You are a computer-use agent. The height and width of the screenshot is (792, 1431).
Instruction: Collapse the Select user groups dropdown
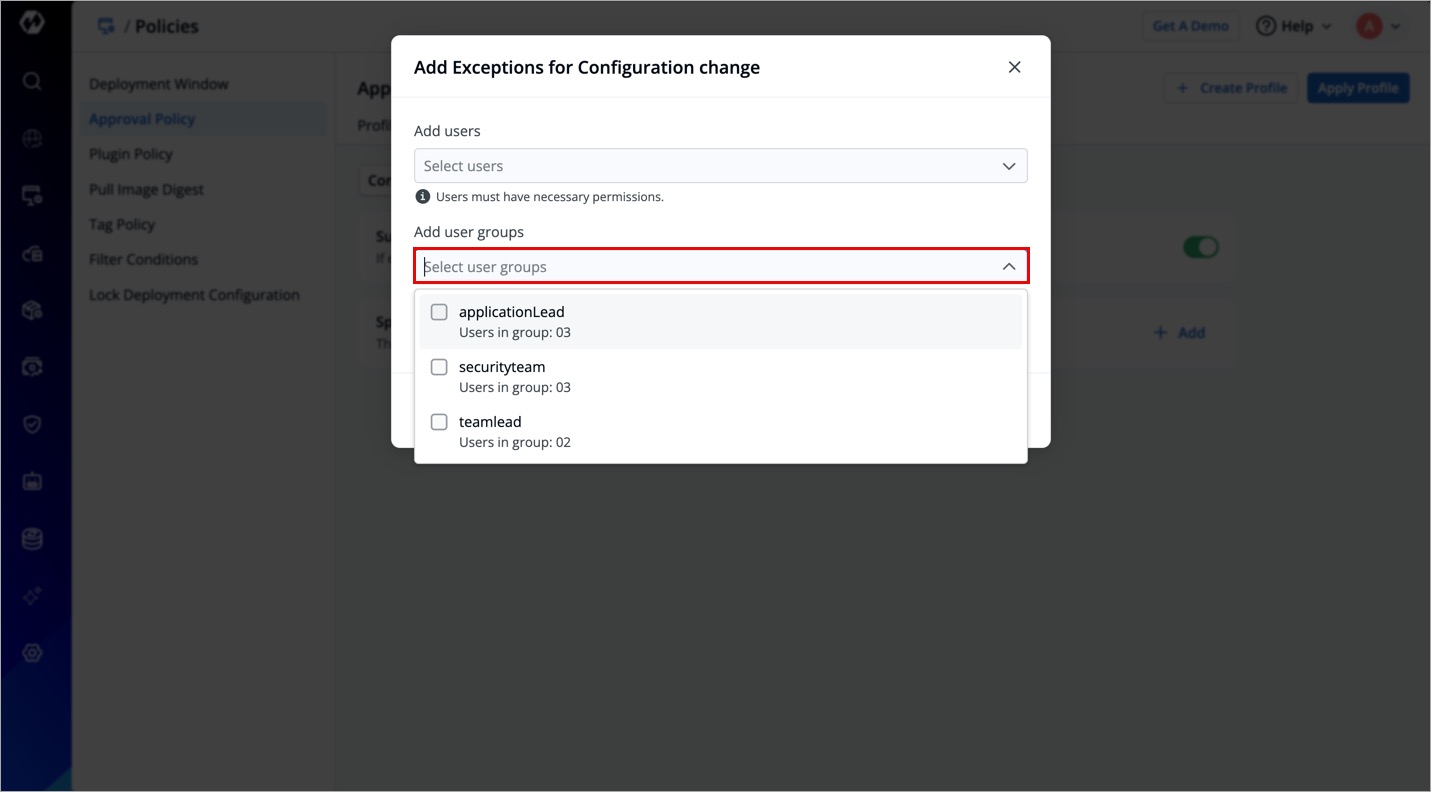point(1009,267)
